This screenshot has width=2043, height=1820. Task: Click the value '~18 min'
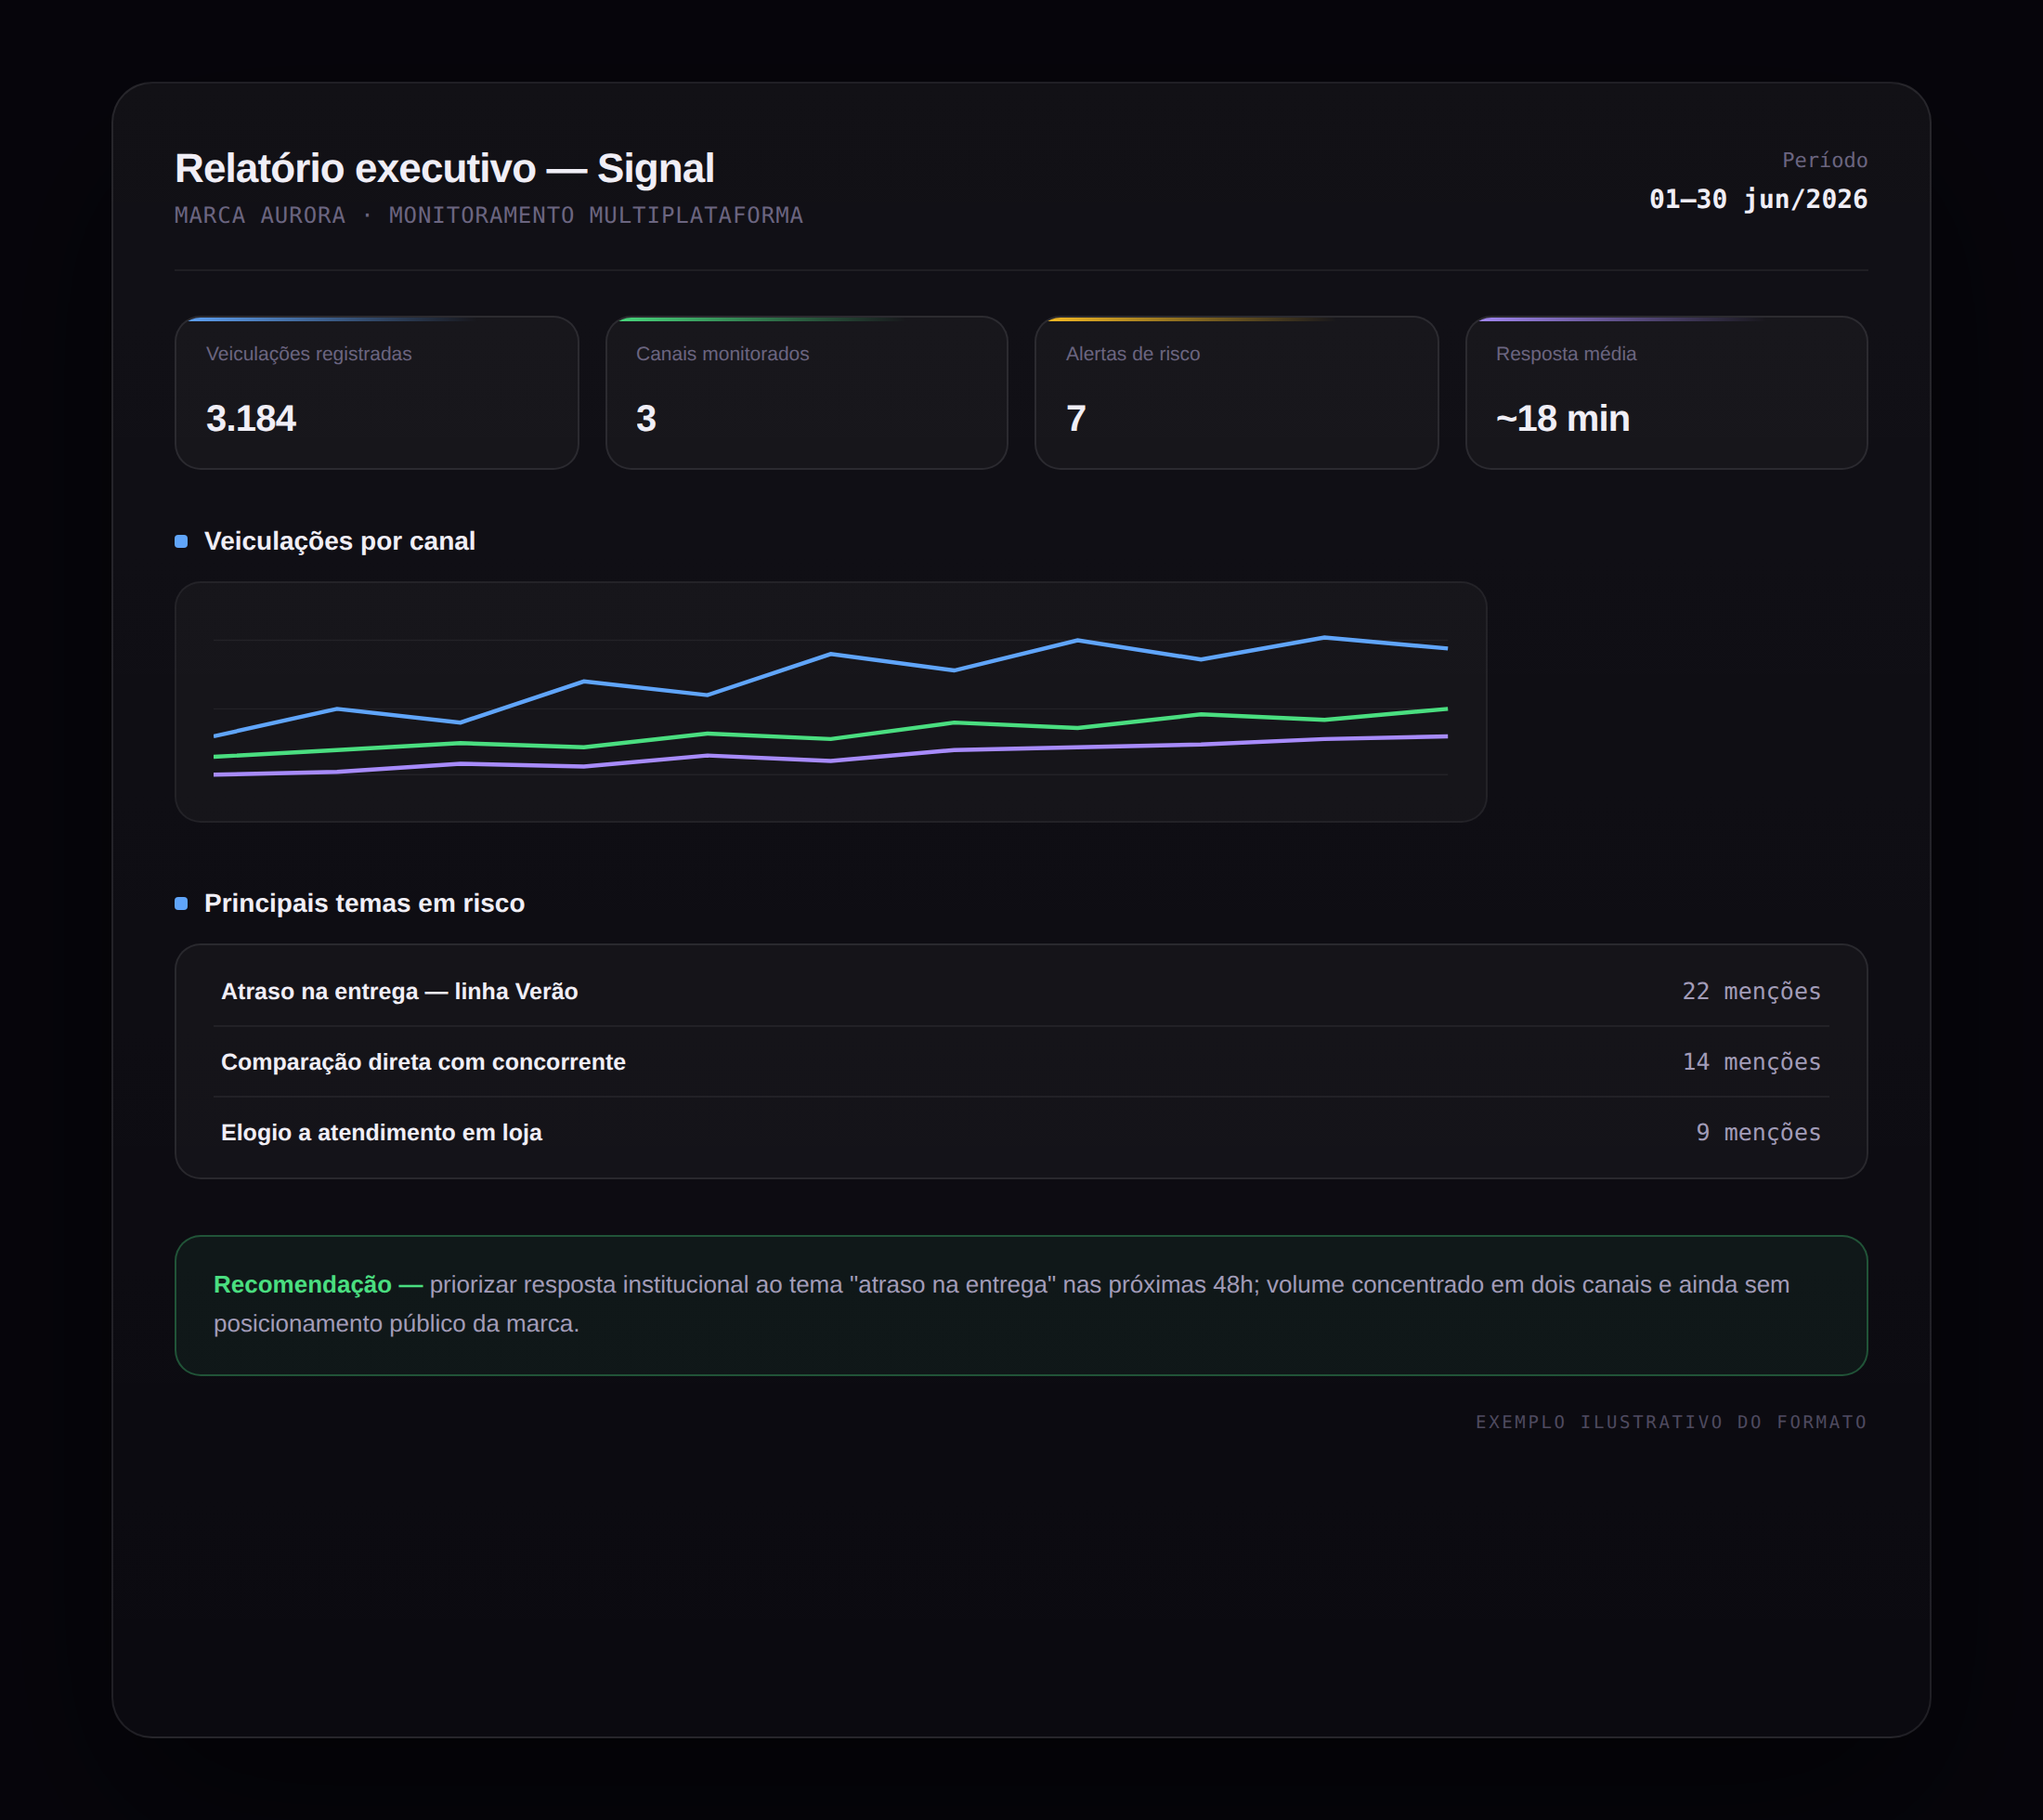[x=1563, y=418]
